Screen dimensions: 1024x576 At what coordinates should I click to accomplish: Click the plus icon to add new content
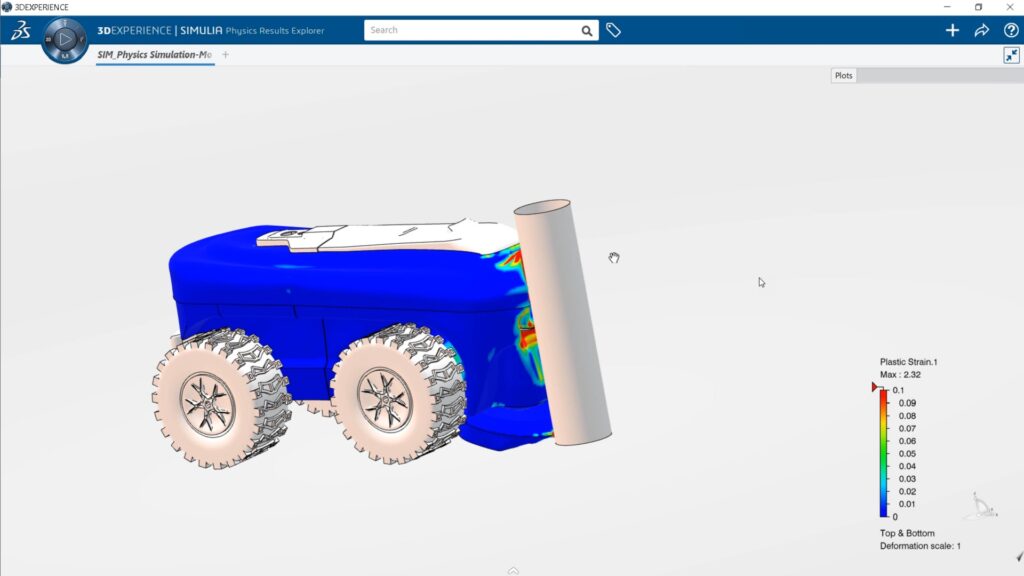[x=953, y=30]
